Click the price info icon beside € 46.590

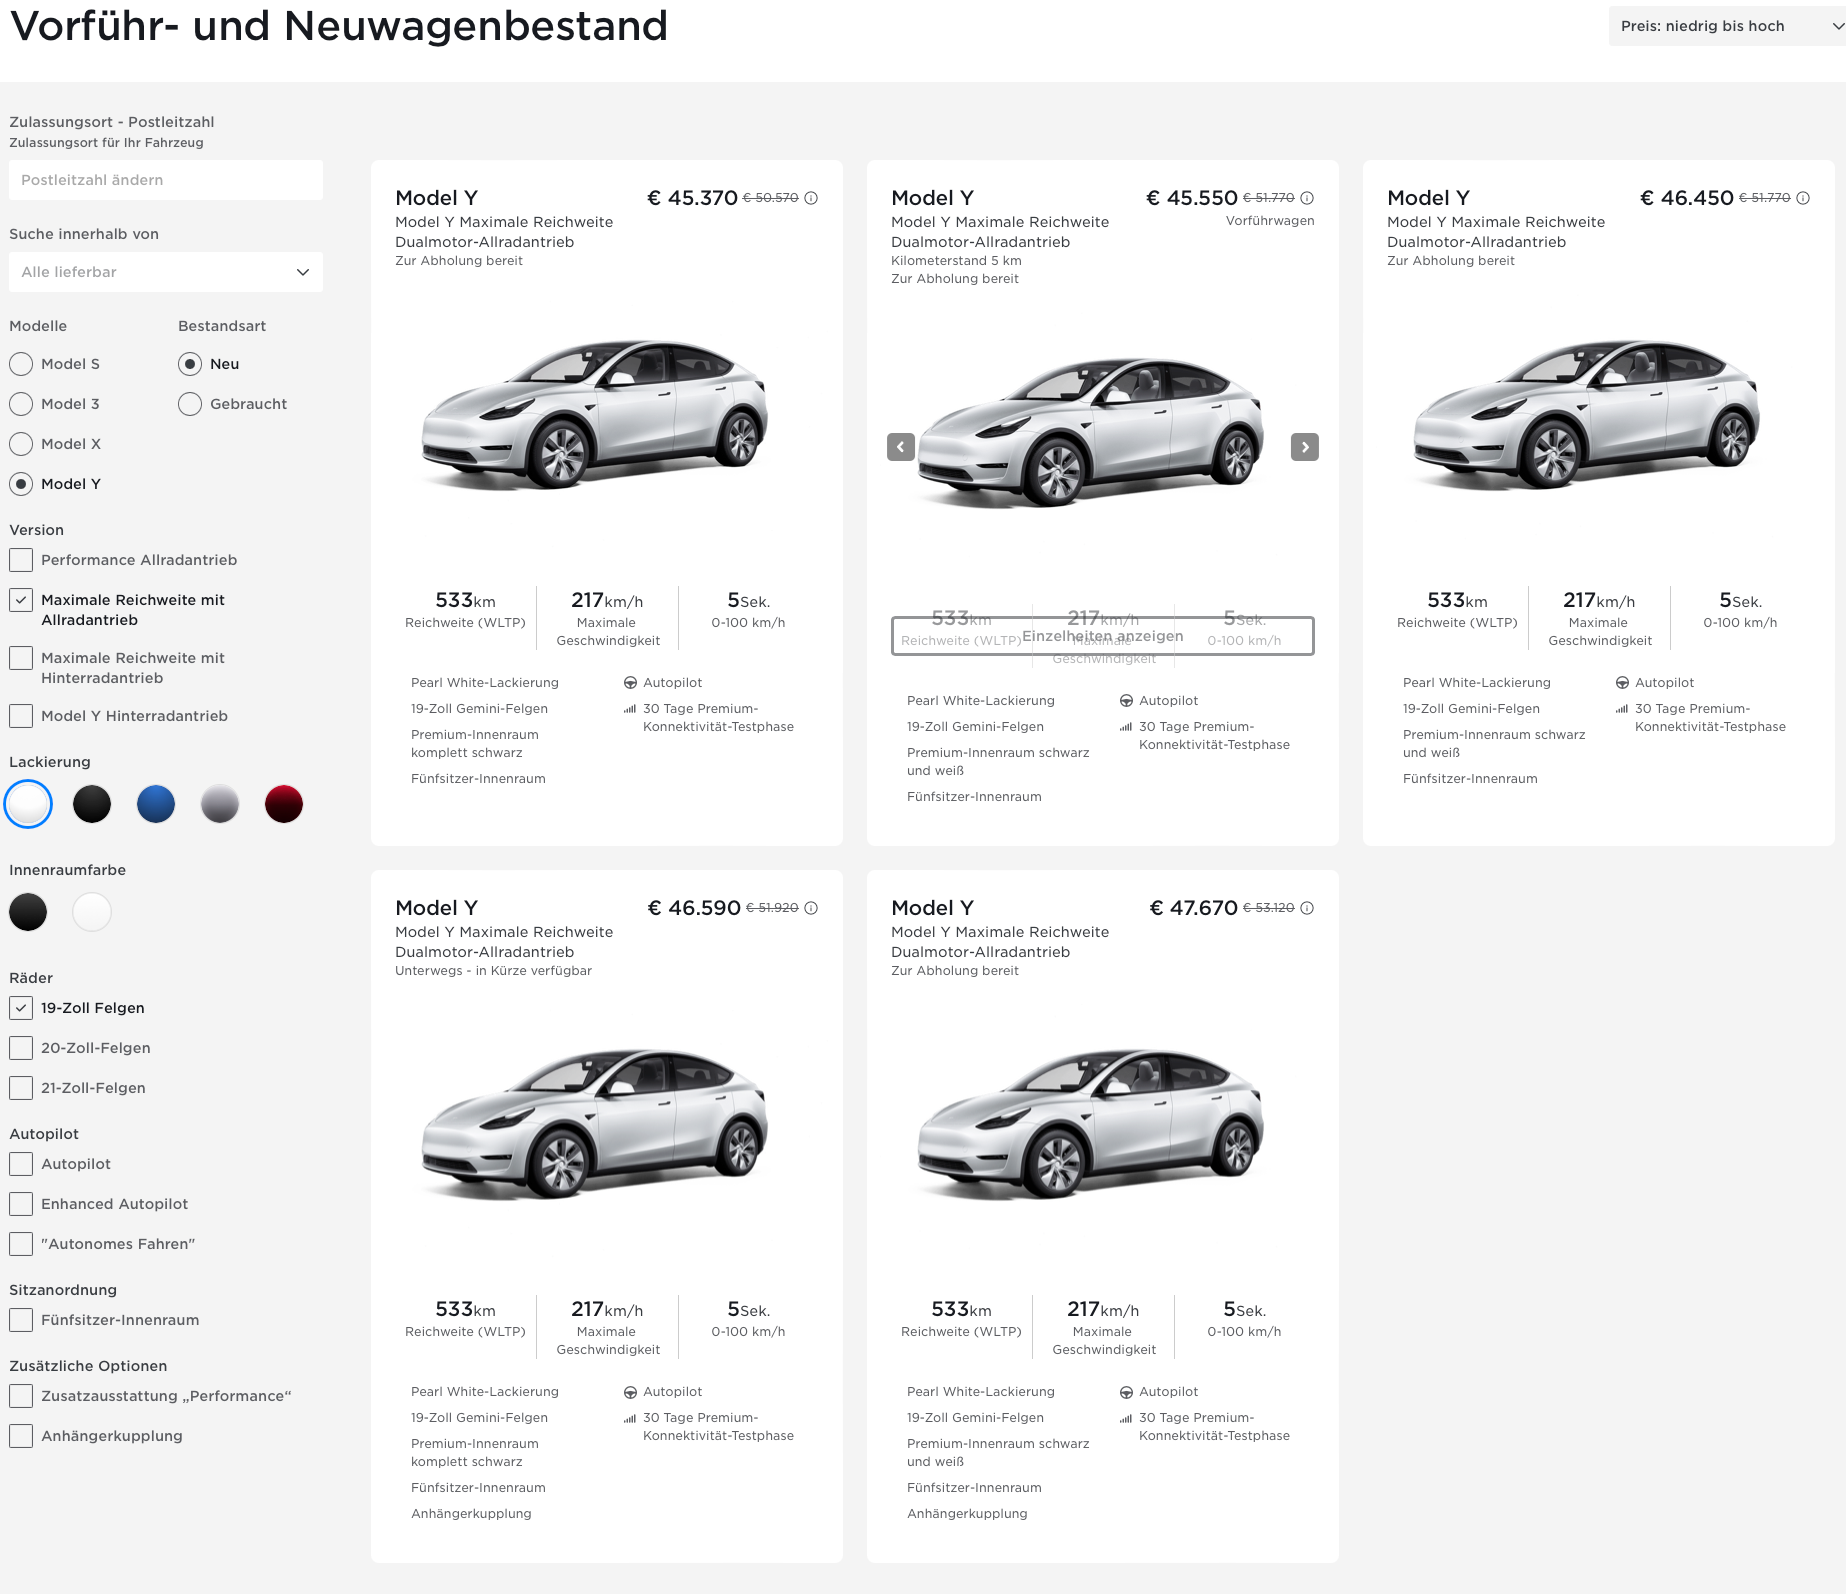(x=811, y=908)
